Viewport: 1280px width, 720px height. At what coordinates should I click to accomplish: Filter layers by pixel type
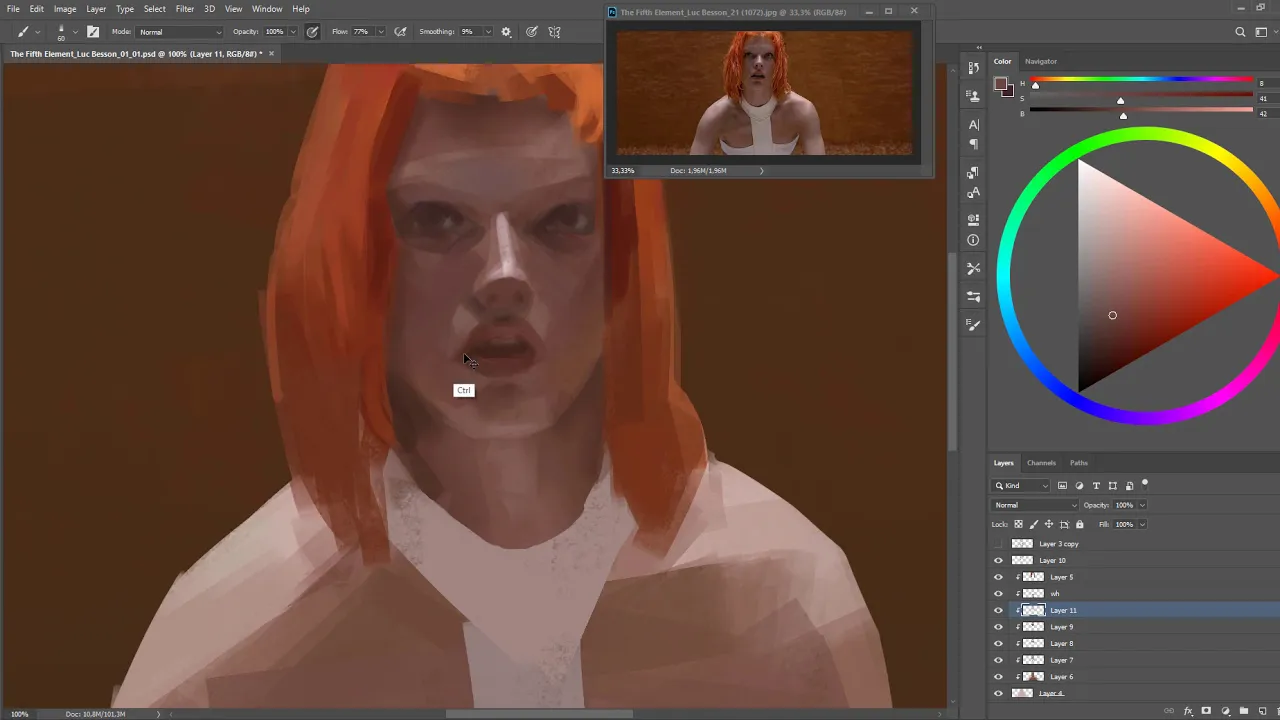point(1062,486)
